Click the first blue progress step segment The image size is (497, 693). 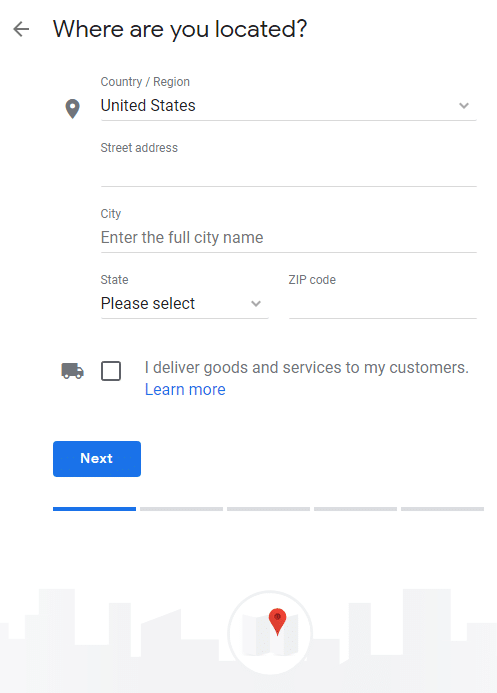(94, 509)
